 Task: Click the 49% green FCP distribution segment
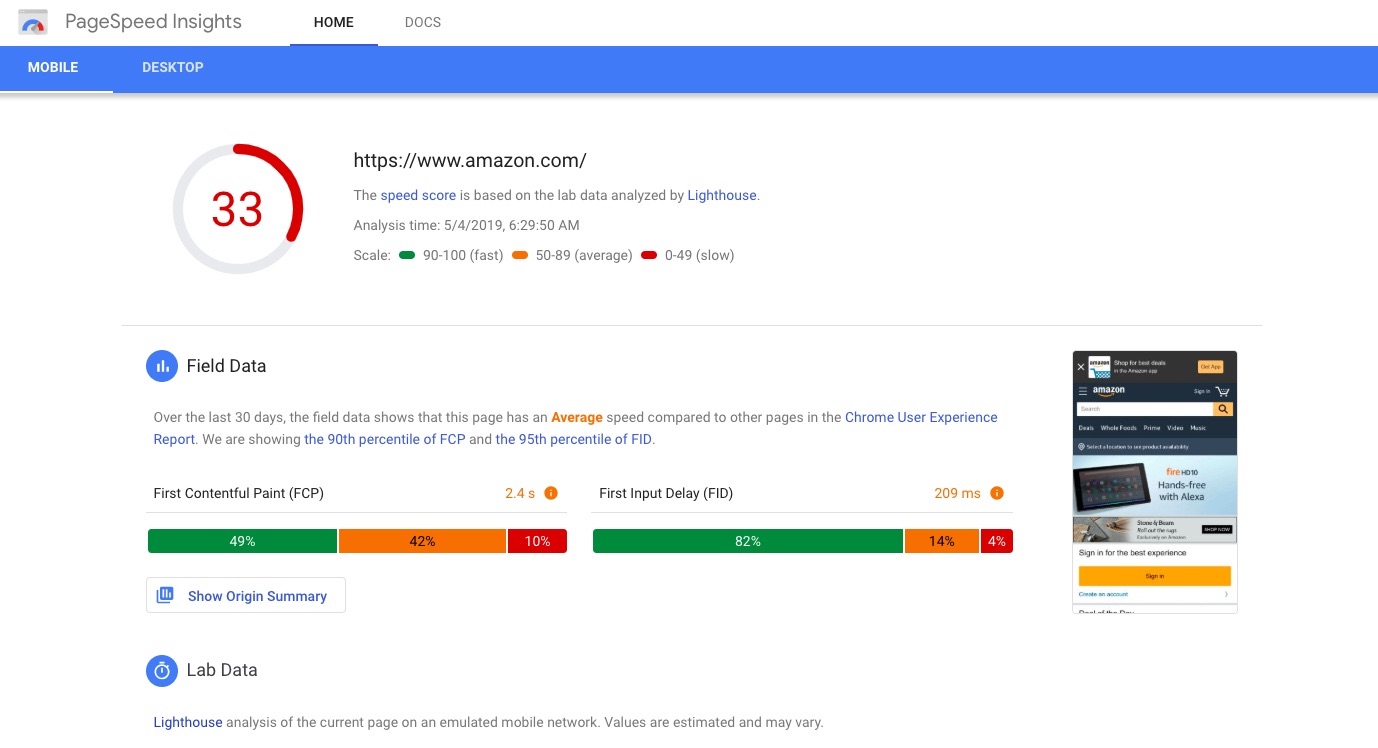point(242,540)
